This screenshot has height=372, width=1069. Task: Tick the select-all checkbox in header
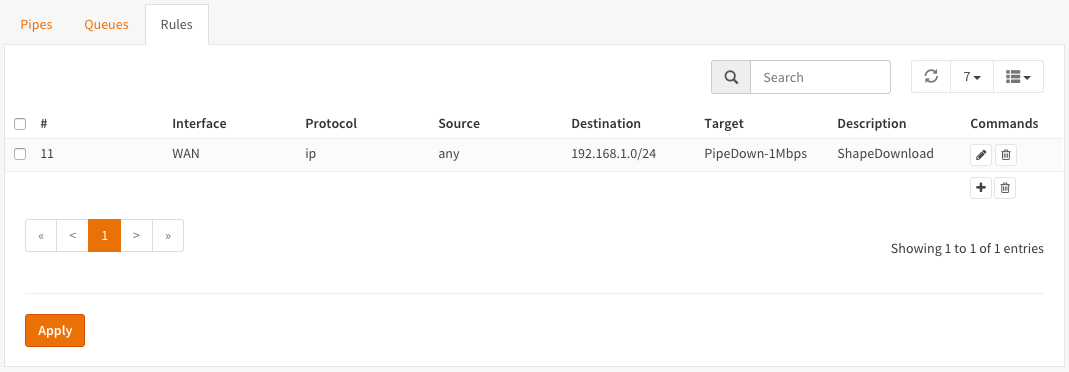20,124
